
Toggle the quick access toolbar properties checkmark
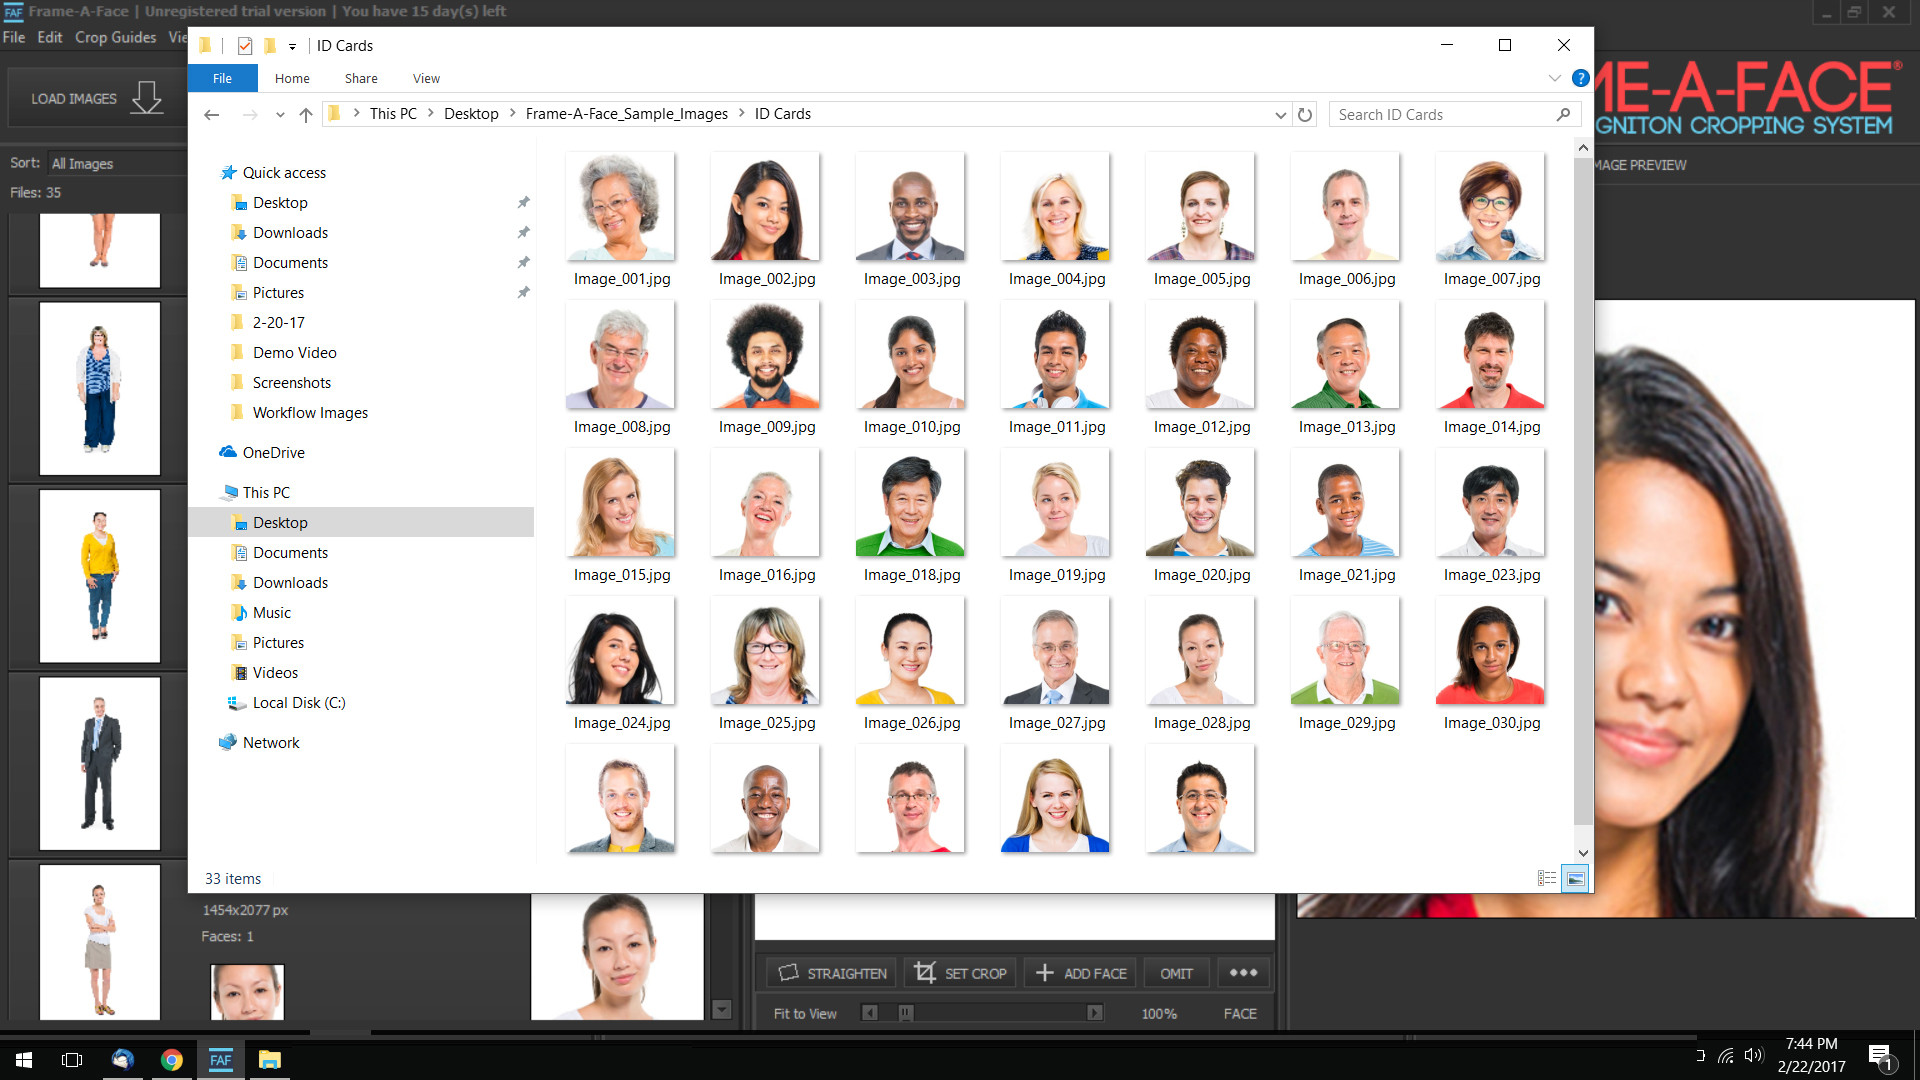[x=245, y=46]
